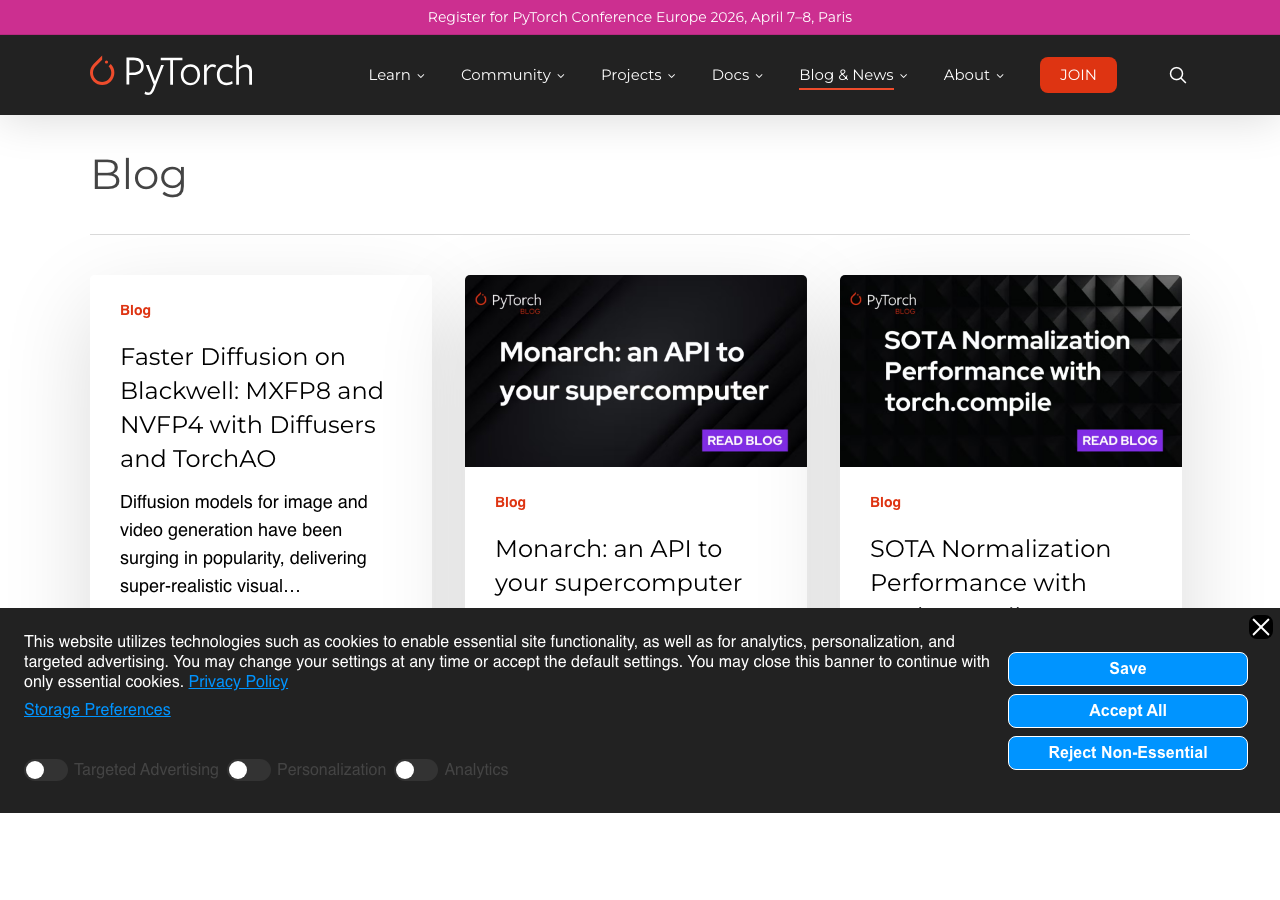
Task: Open the Privacy Policy link
Action: pos(238,680)
